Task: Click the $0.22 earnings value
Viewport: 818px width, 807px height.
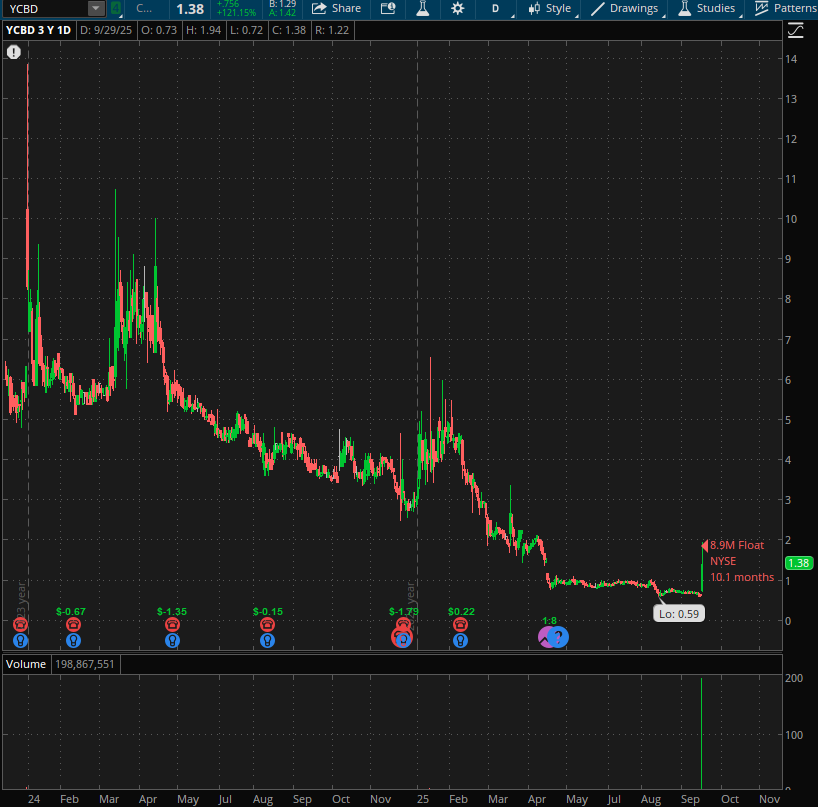Action: (461, 611)
